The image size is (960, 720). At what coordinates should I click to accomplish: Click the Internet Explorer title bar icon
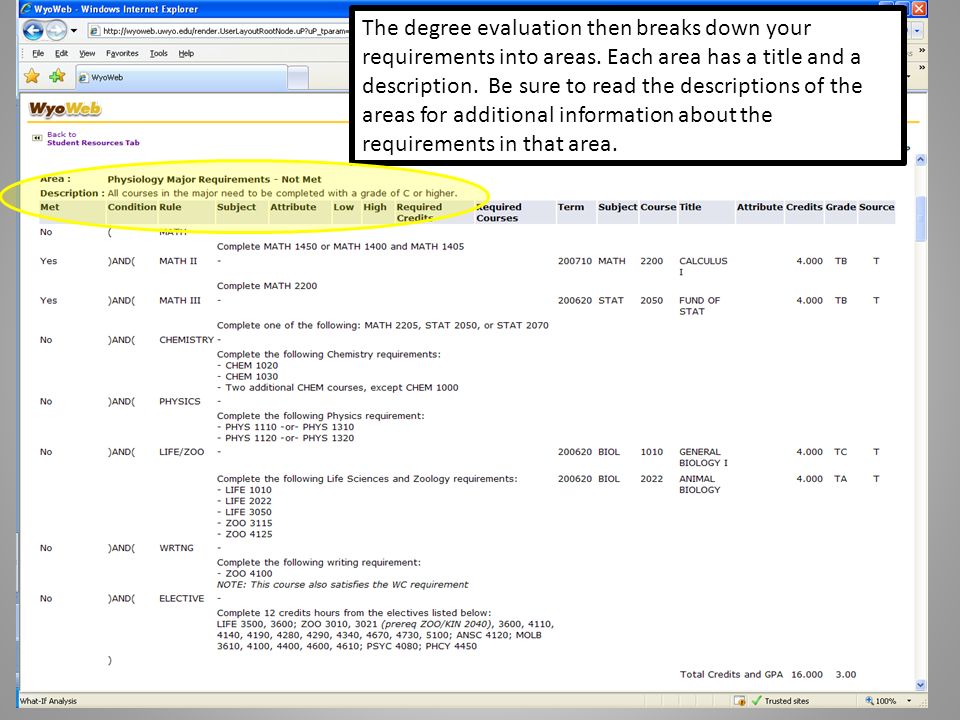[x=26, y=9]
